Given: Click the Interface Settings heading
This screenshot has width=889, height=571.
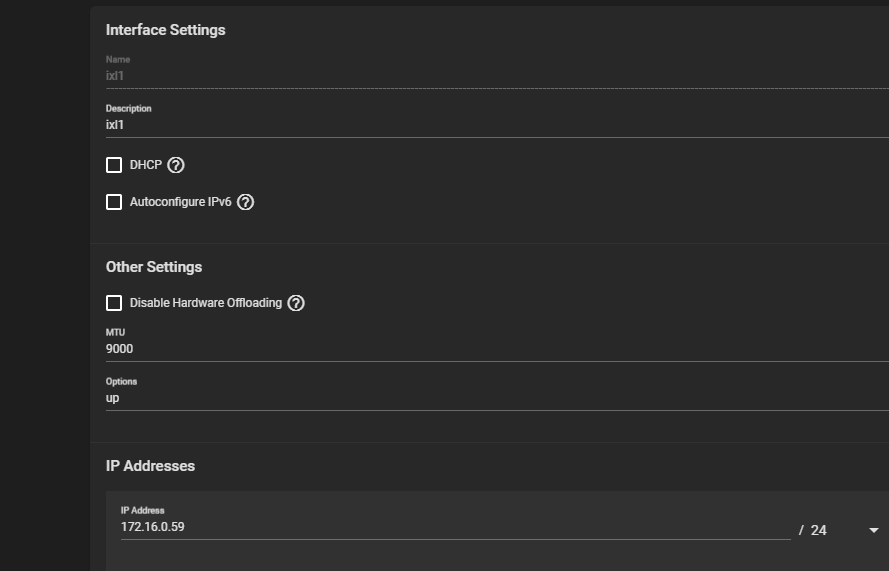Looking at the screenshot, I should [x=166, y=30].
